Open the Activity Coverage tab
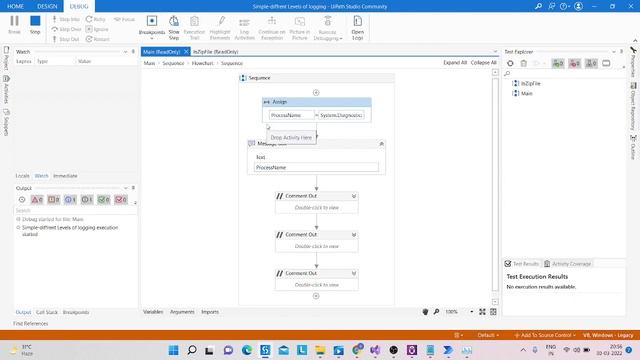The height and width of the screenshot is (360, 640). (567, 264)
